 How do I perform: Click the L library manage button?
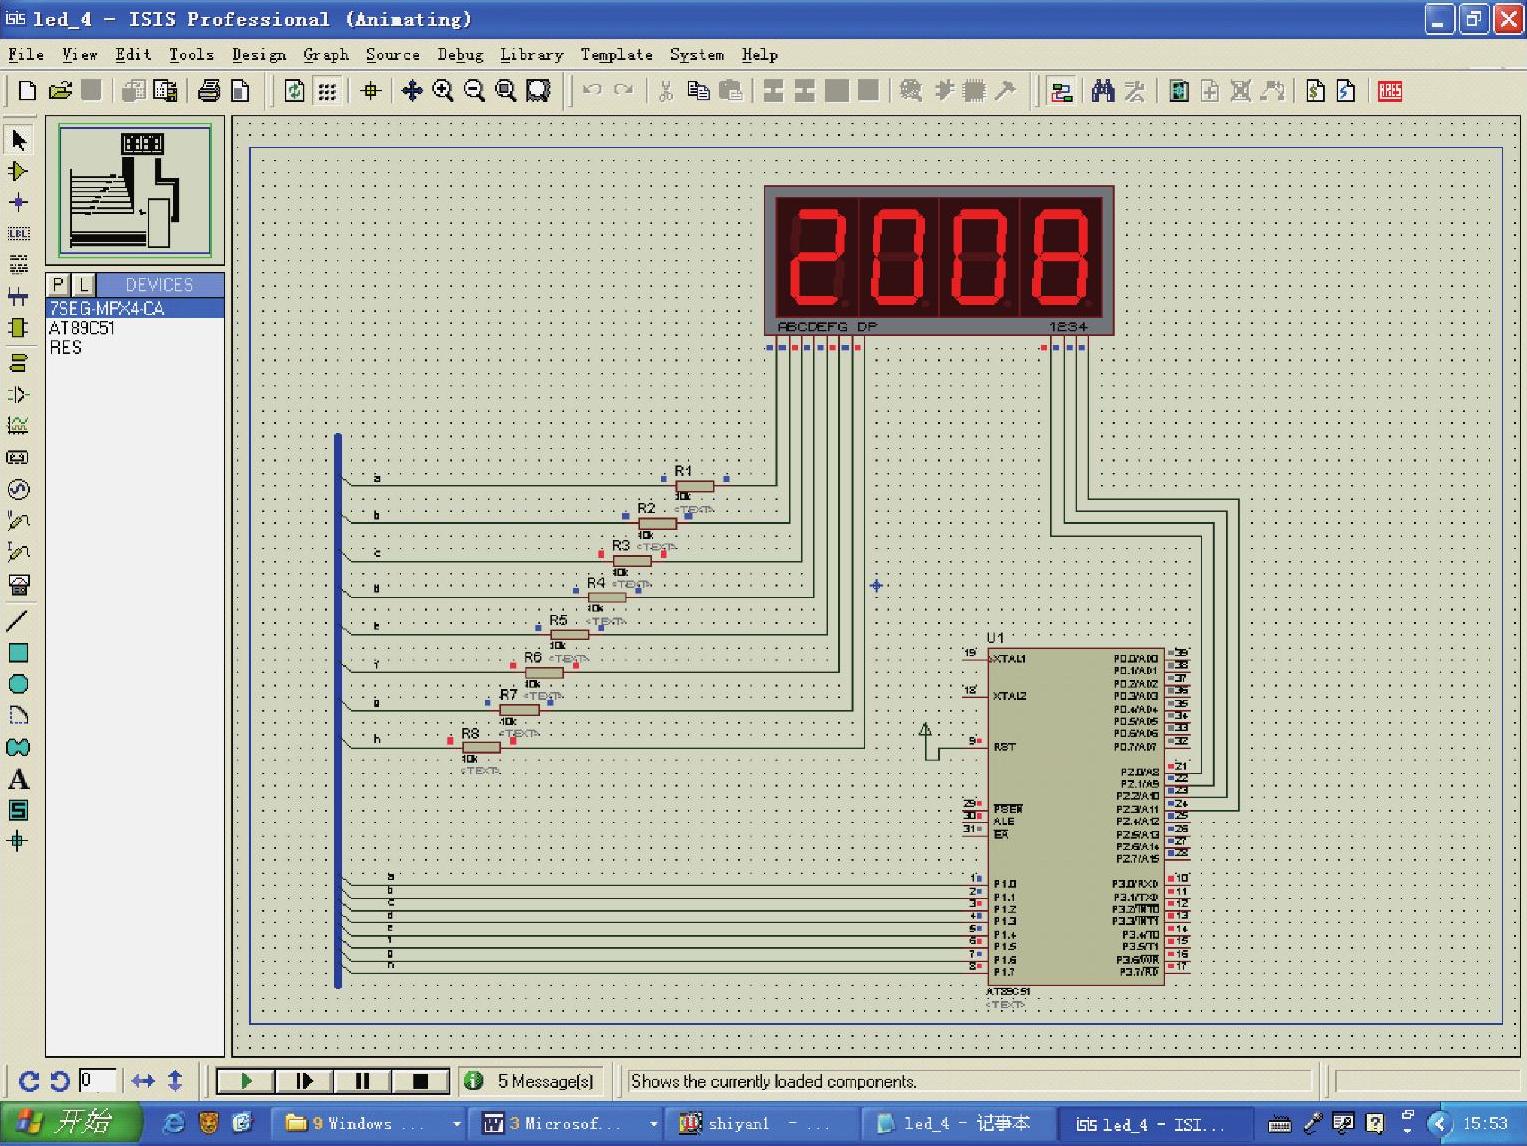[x=84, y=285]
